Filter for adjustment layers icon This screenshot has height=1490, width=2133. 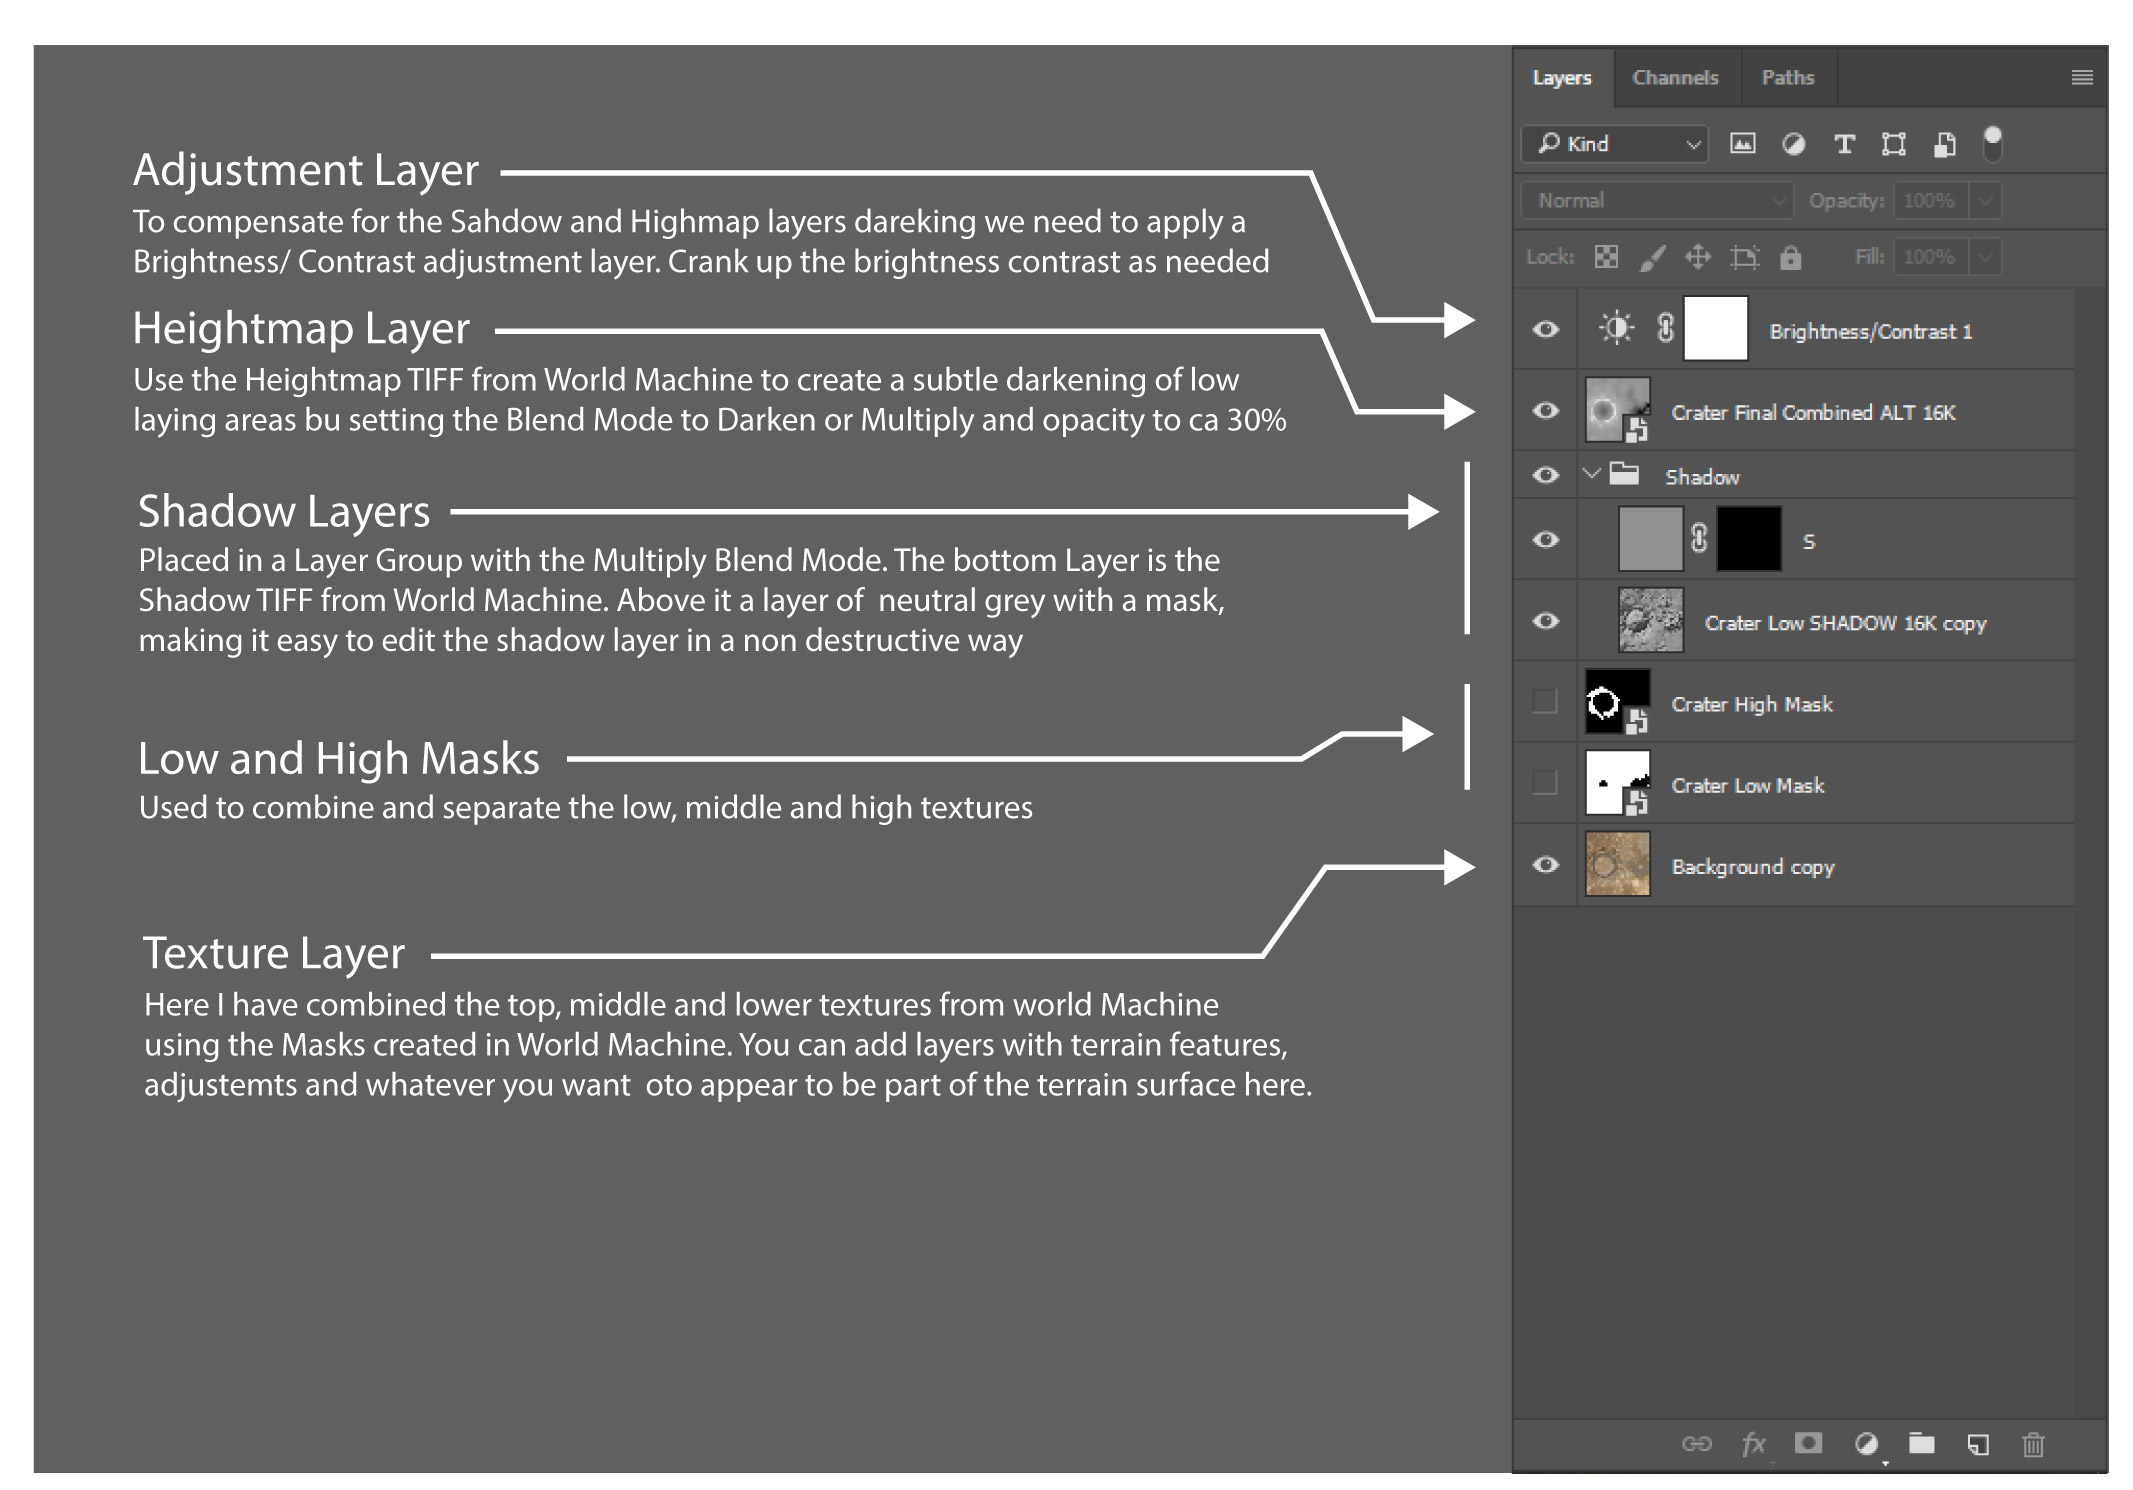coord(1794,144)
